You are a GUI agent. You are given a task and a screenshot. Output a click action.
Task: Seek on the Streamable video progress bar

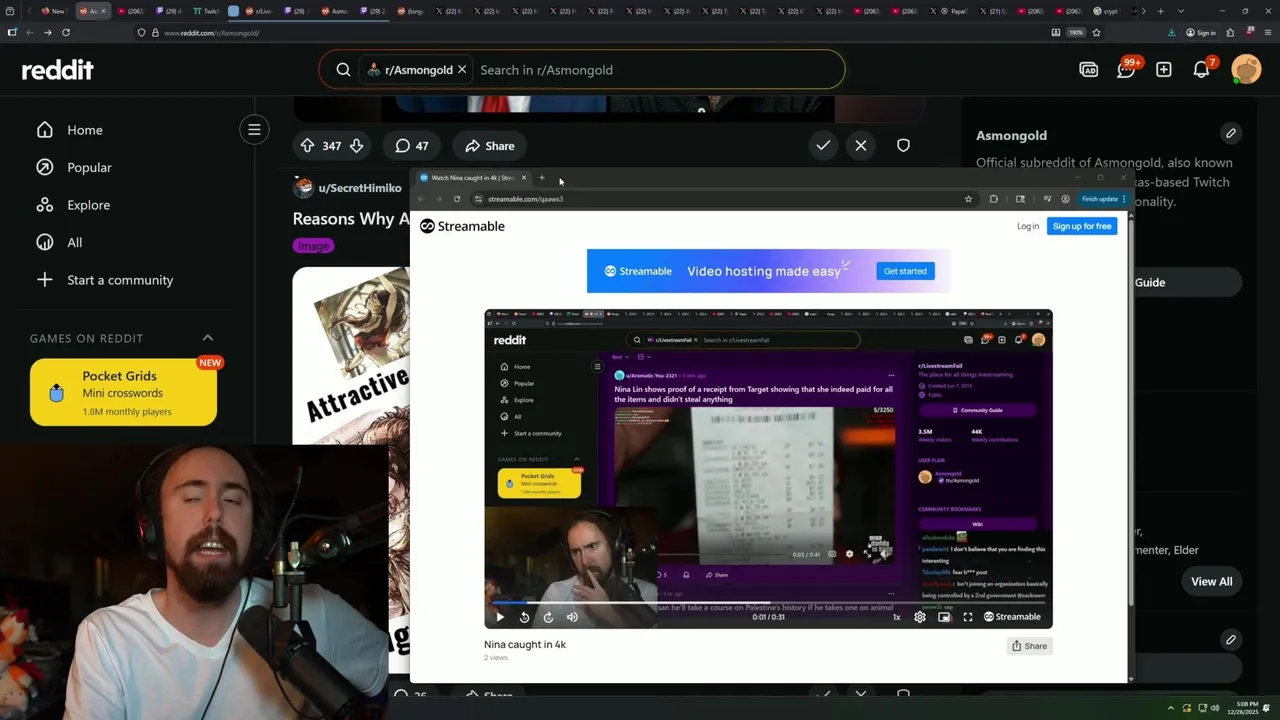(768, 603)
